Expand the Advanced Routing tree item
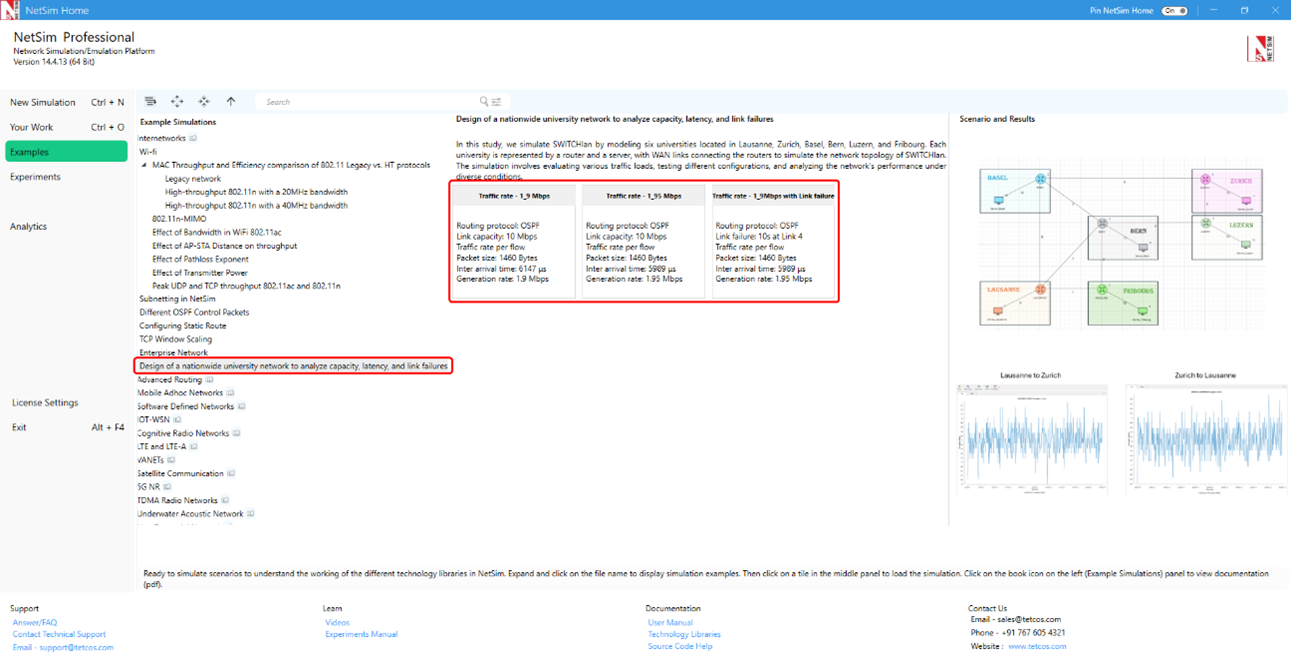This screenshot has height=657, width=1291. pos(170,380)
